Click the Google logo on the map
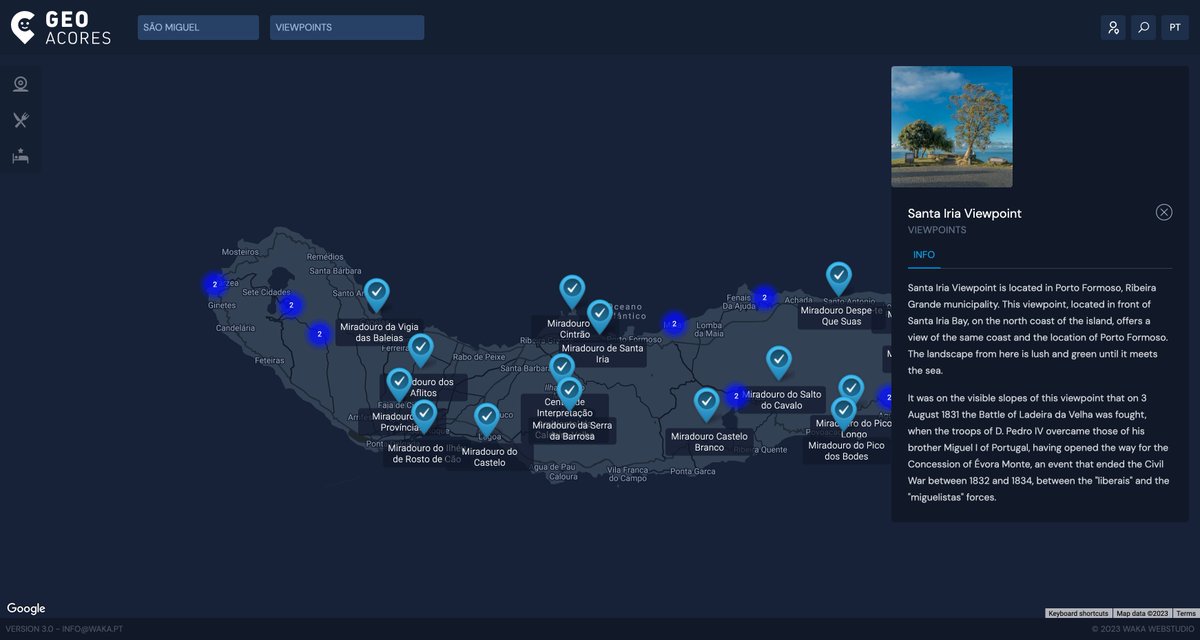Image resolution: width=1200 pixels, height=640 pixels. coord(26,608)
